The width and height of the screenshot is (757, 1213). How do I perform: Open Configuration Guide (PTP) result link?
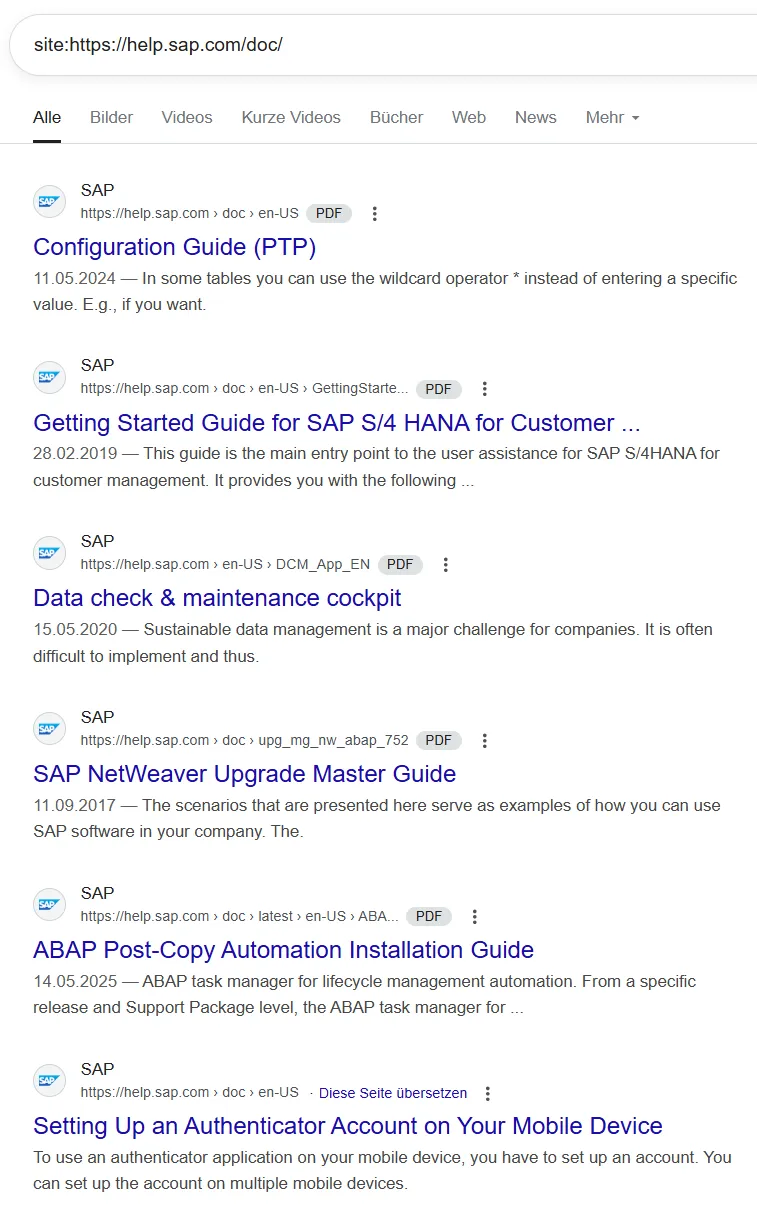[174, 246]
